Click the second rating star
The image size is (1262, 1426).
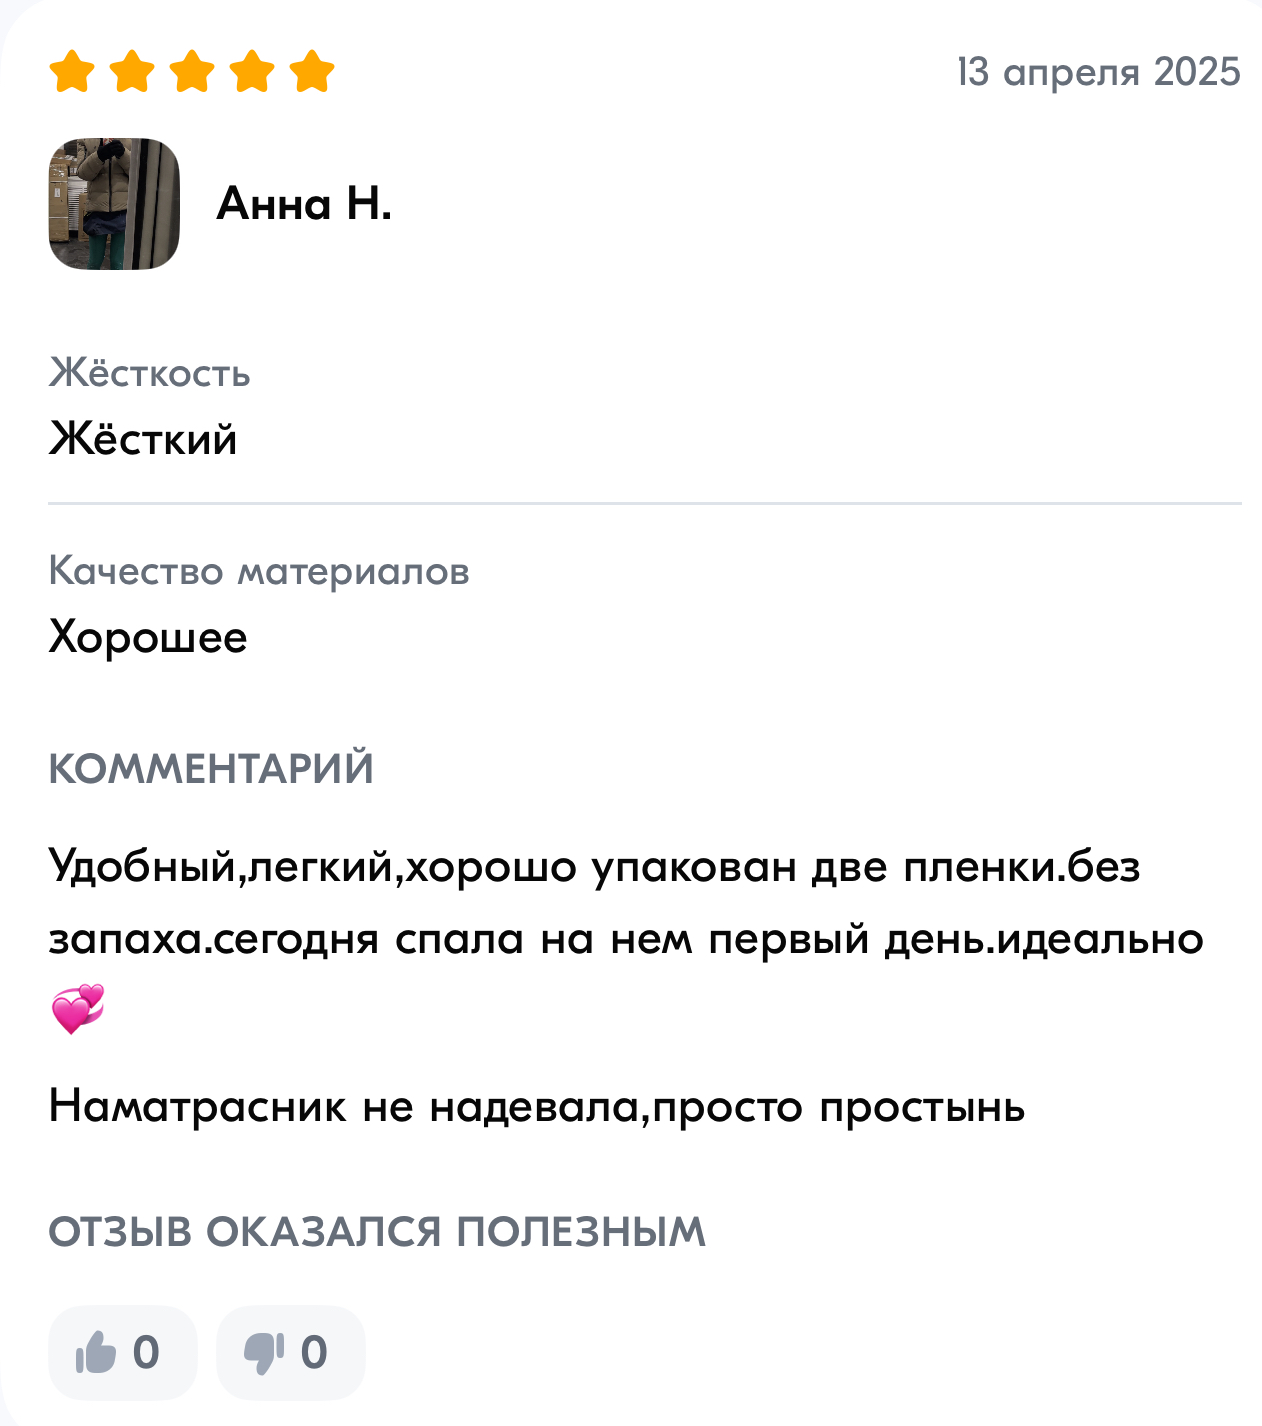132,72
